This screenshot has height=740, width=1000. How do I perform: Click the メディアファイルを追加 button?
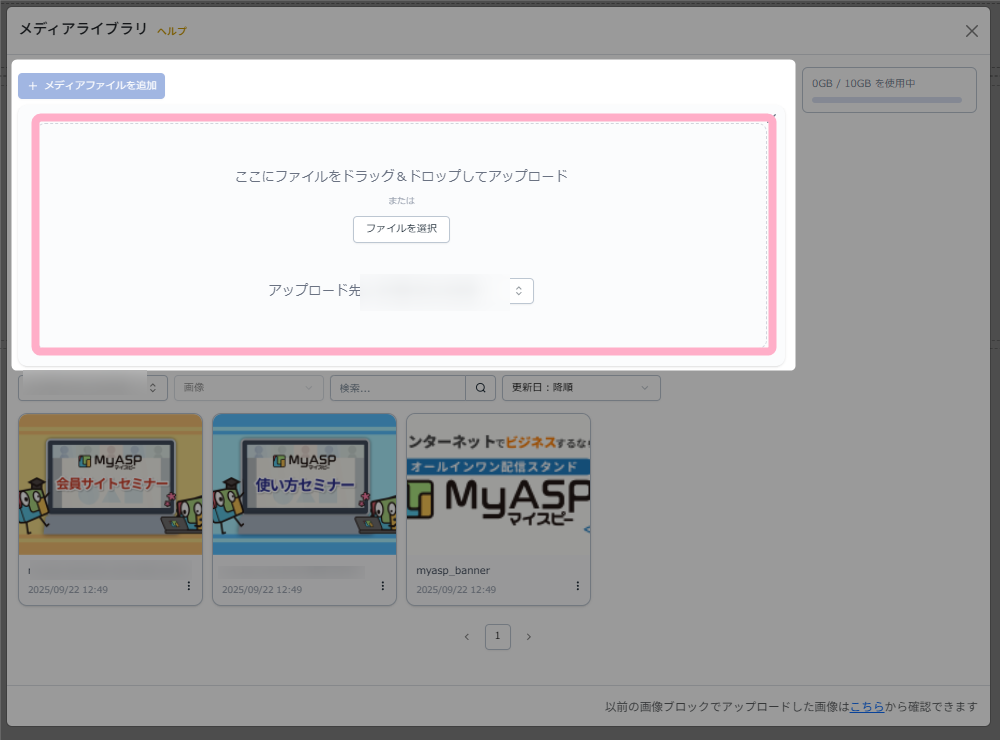91,86
